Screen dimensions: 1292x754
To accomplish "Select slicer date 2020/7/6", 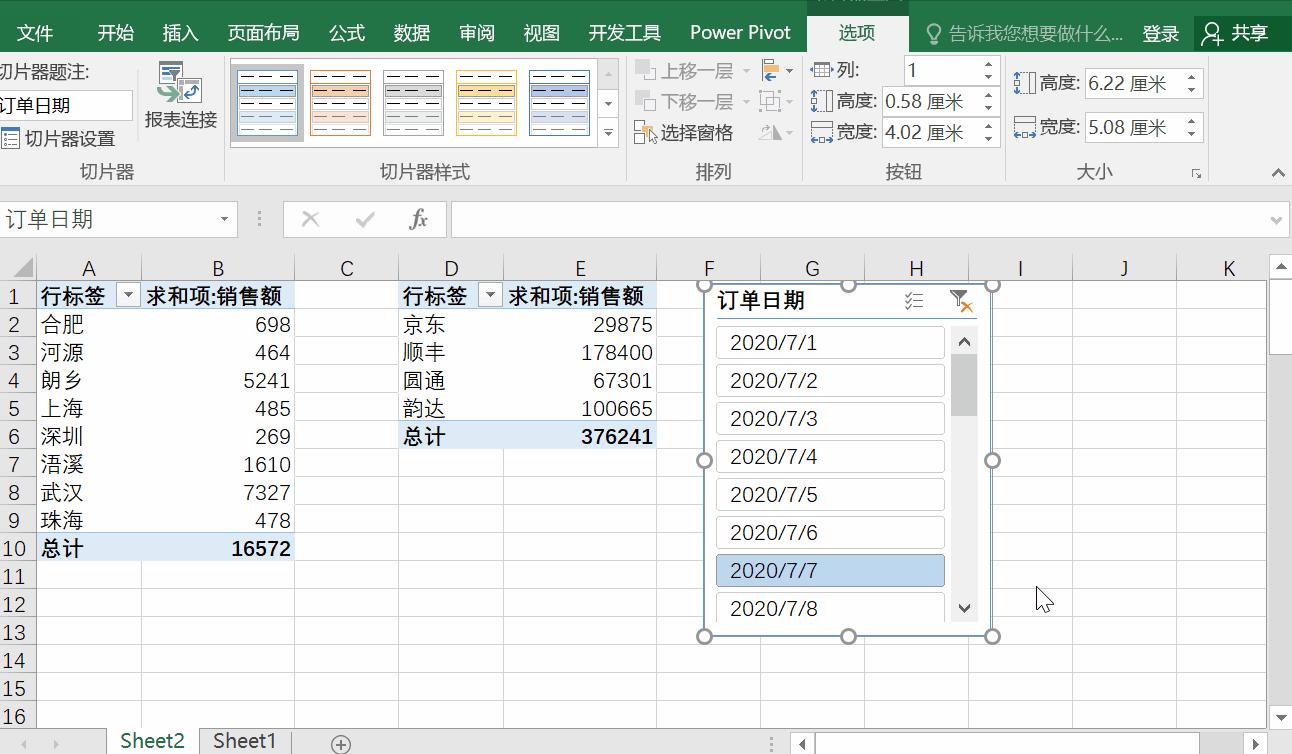I will click(830, 533).
